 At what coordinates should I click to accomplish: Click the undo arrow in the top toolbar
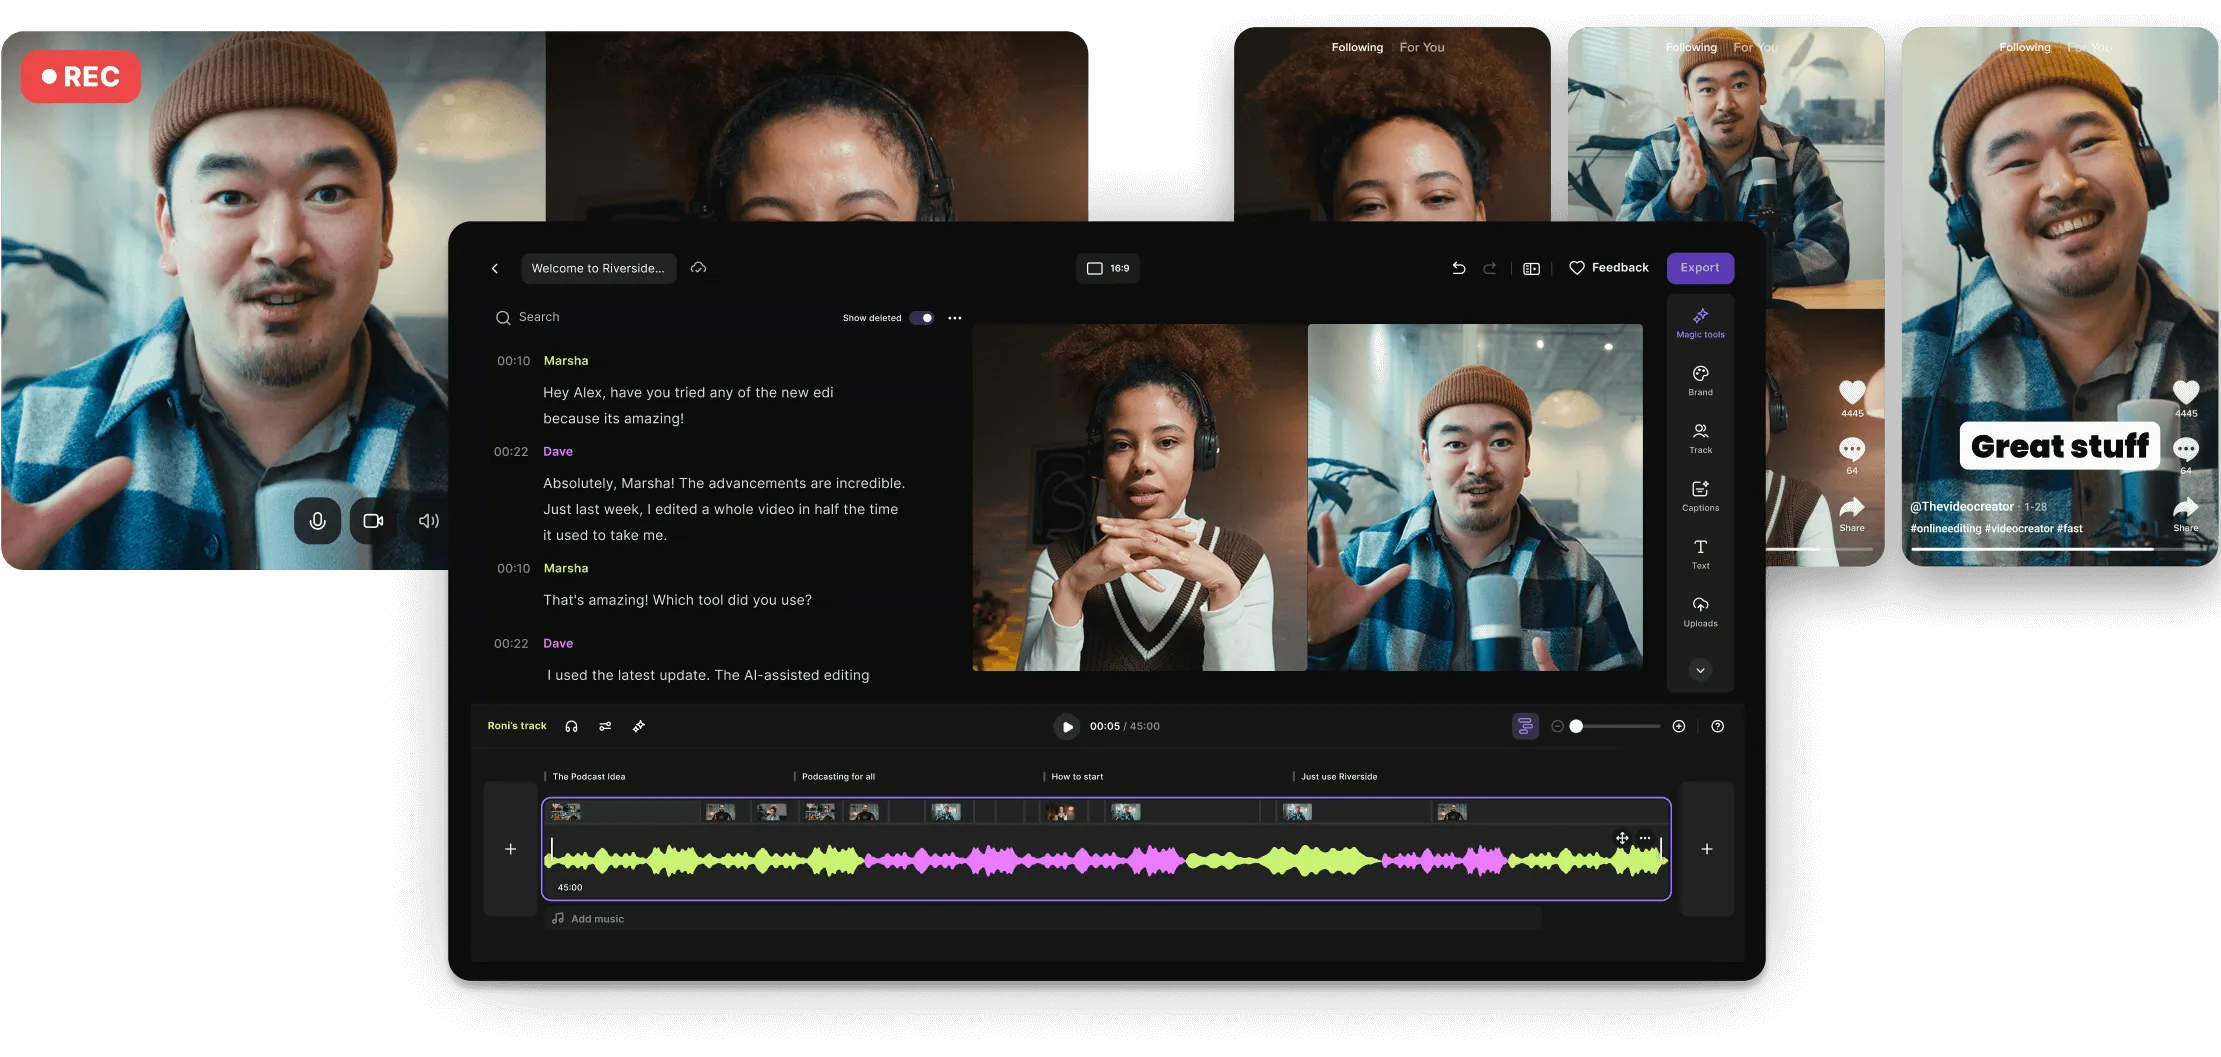1459,268
